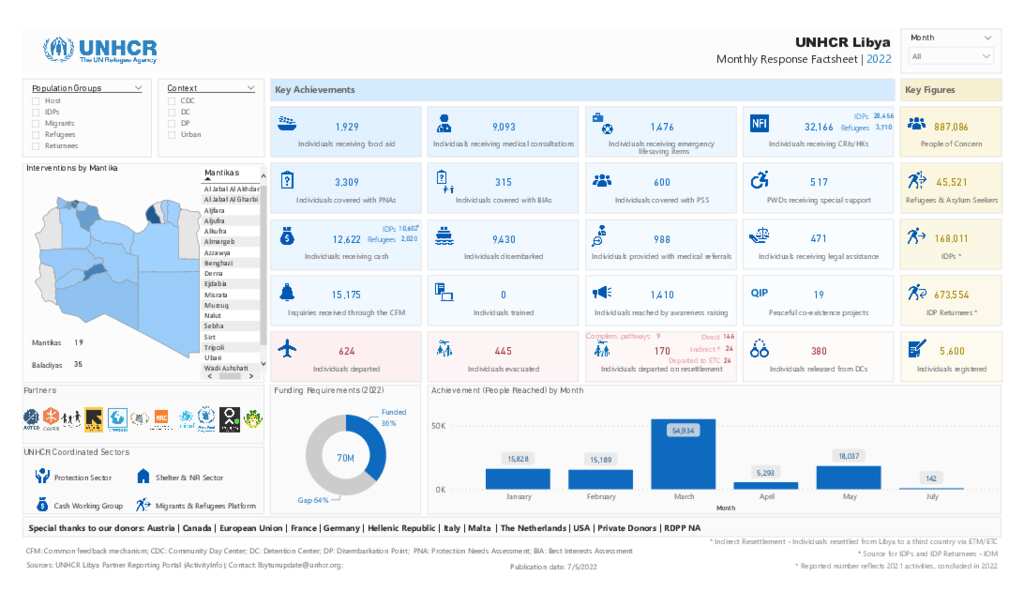Click the Shelter & NFI Sector icon
The image size is (1024, 591).
[x=143, y=476]
